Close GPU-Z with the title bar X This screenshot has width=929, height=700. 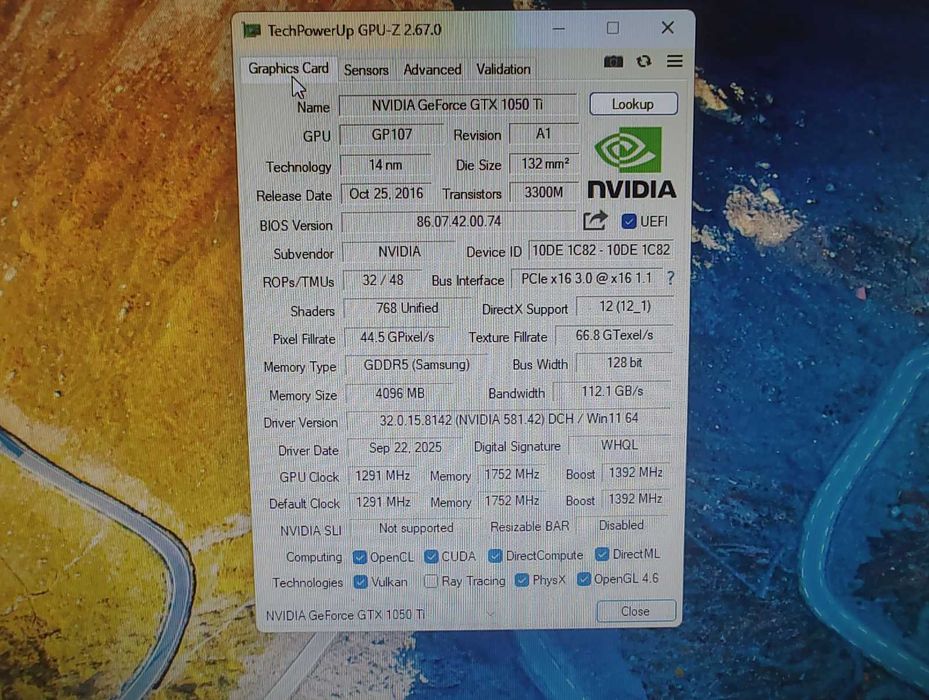coord(668,27)
